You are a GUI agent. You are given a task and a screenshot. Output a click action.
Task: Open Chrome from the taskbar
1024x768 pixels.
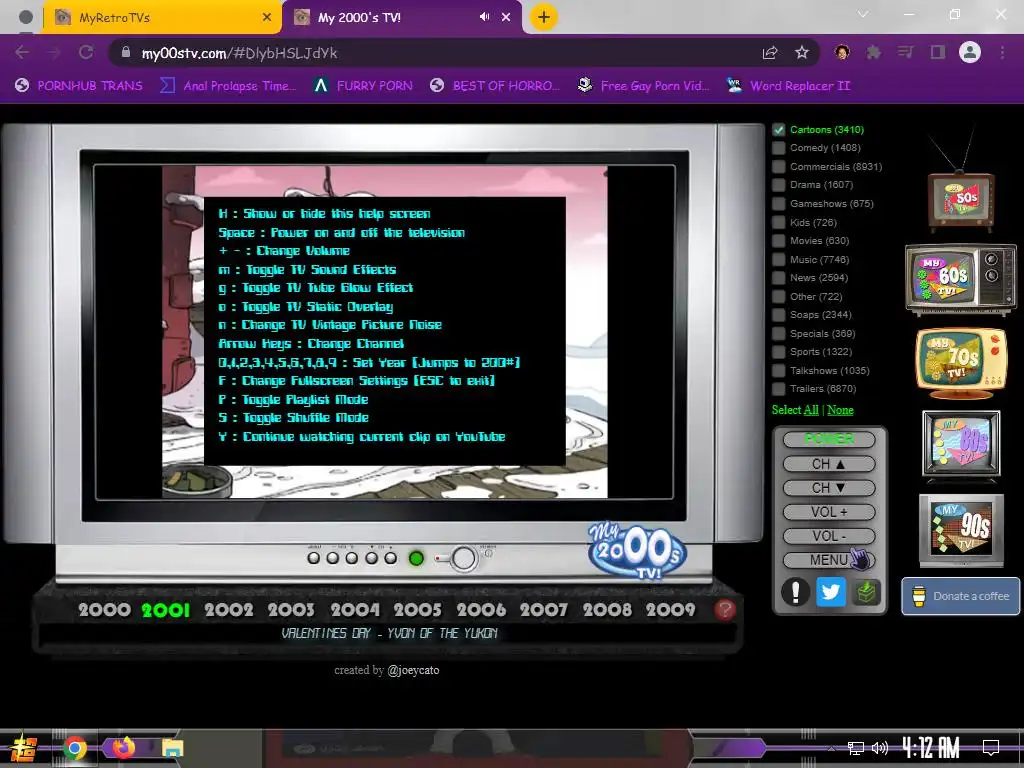(x=74, y=748)
